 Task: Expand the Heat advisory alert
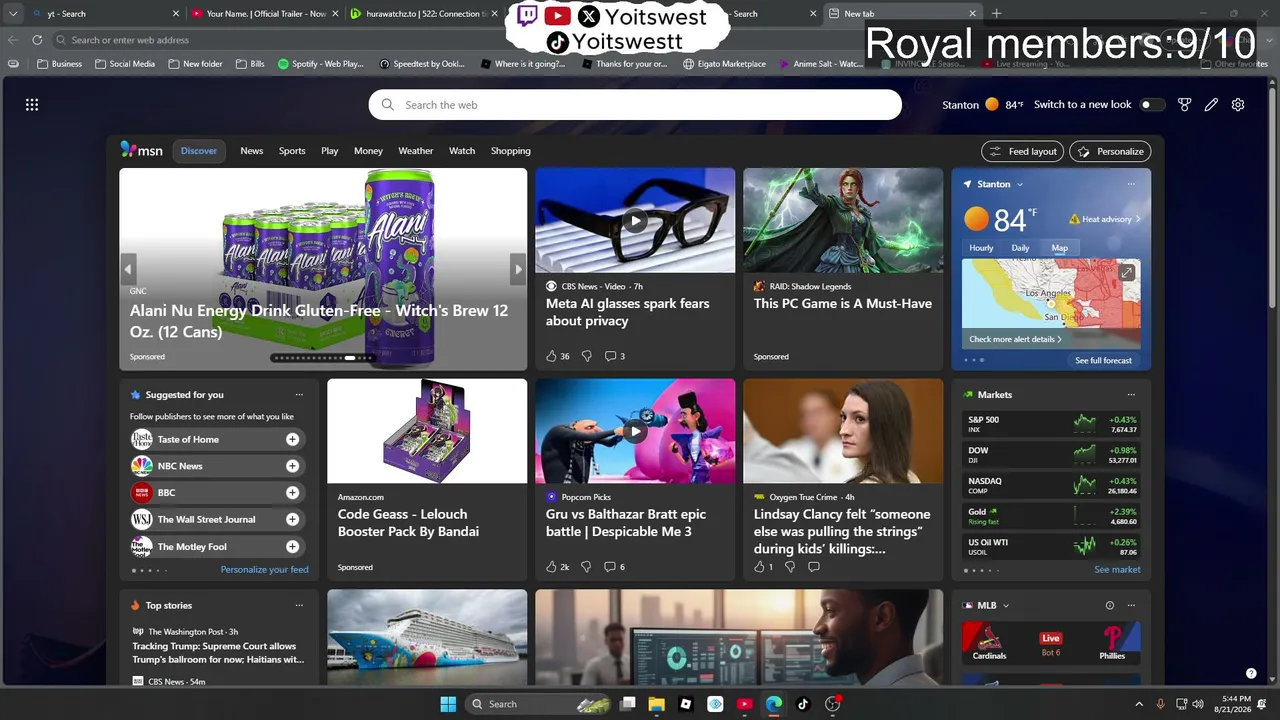pyautogui.click(x=1105, y=219)
